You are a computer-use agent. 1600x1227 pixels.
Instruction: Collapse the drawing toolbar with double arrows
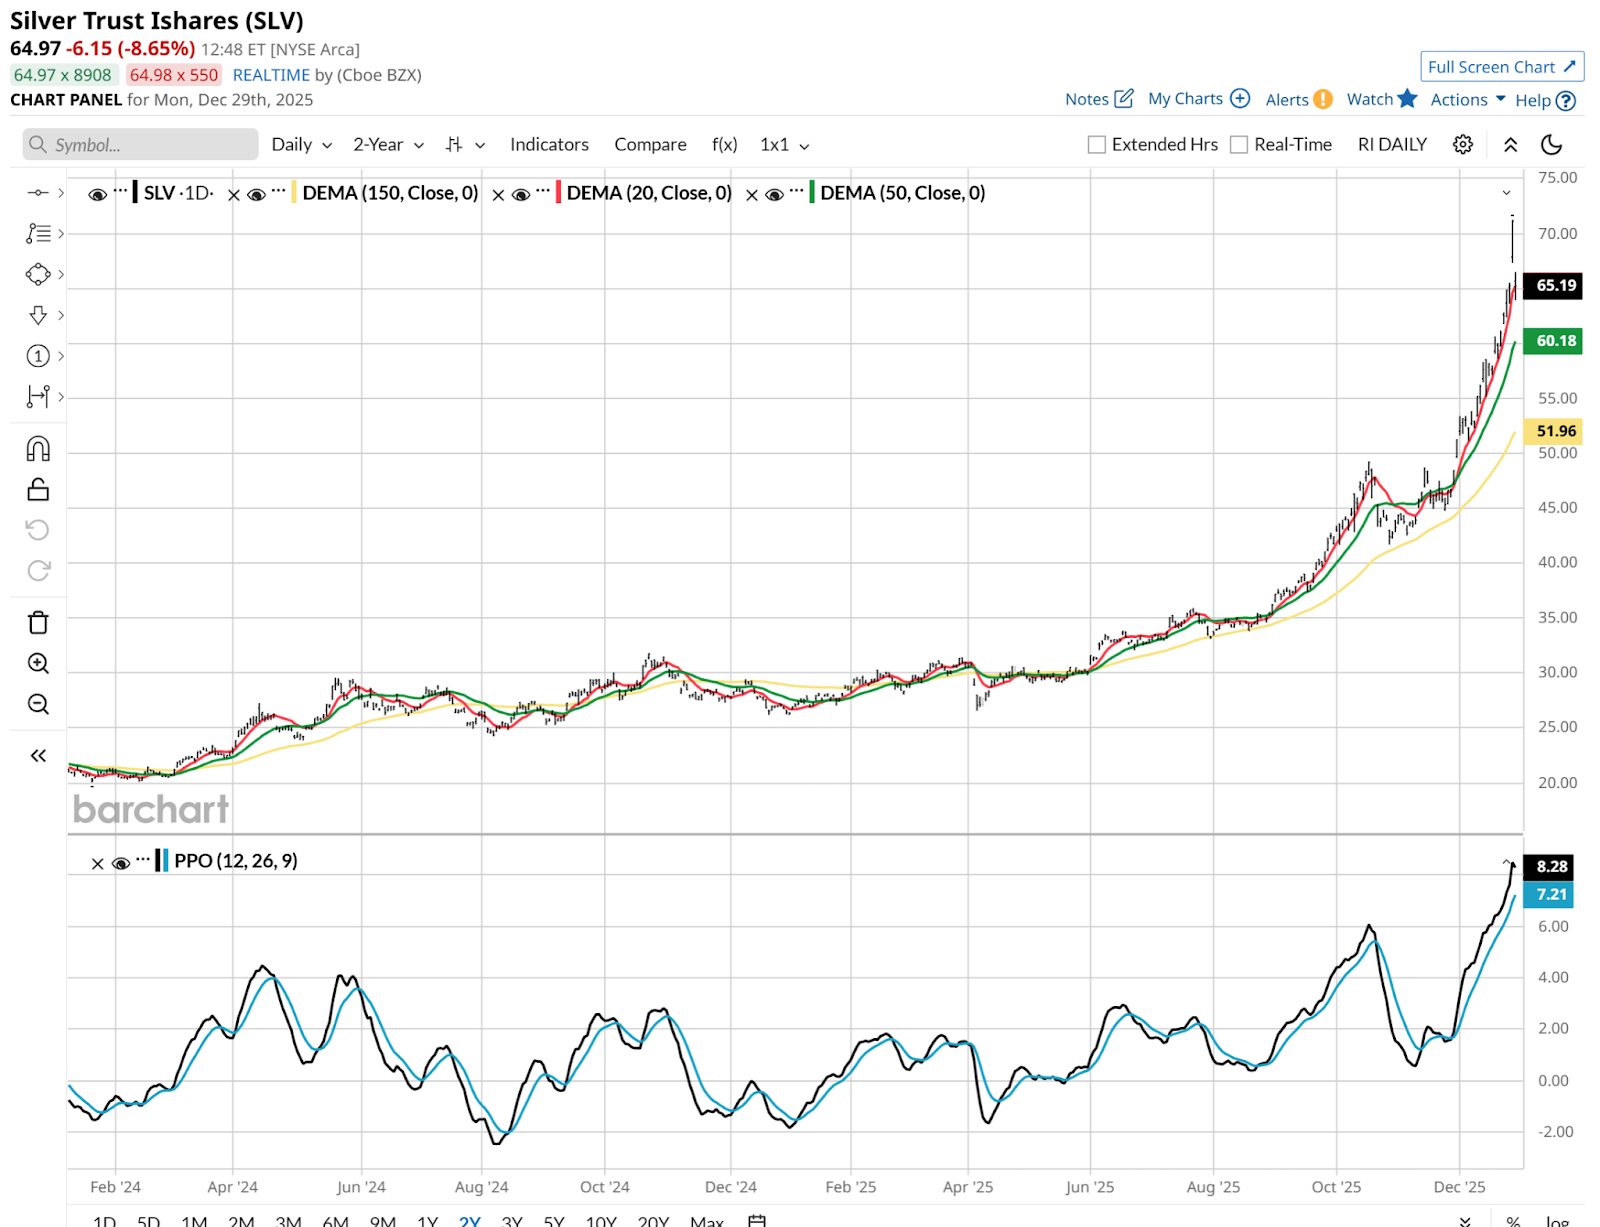pyautogui.click(x=38, y=756)
